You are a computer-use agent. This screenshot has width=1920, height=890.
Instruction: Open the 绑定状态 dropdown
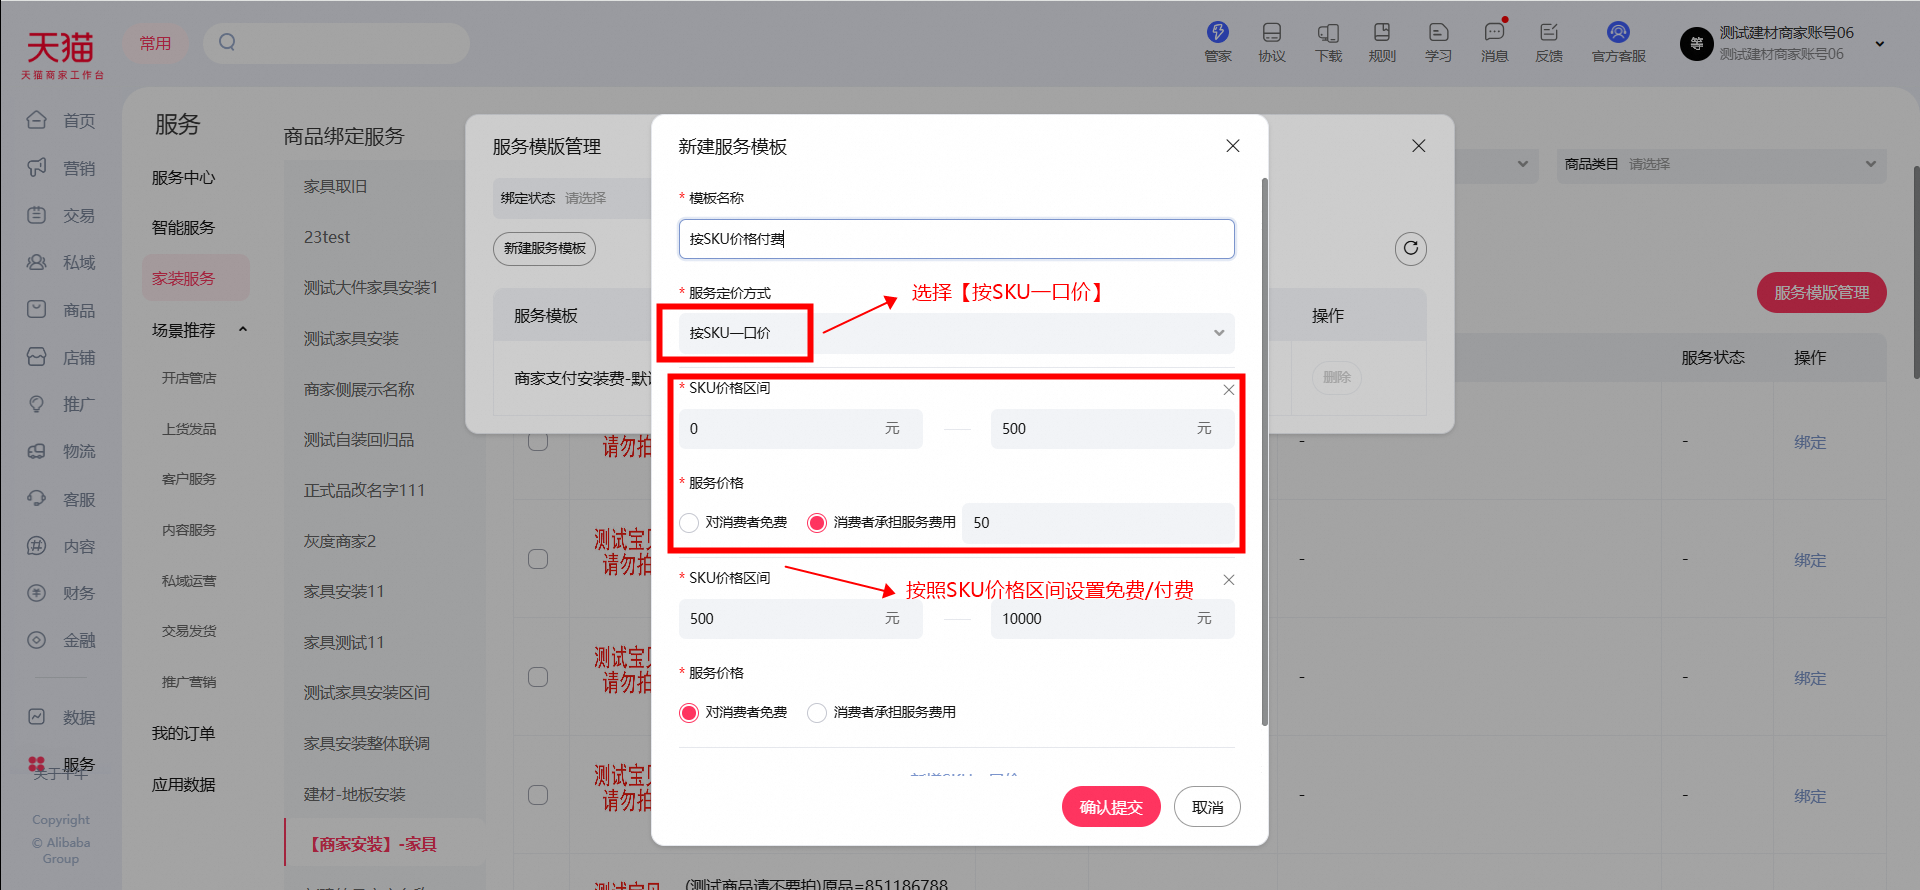[x=573, y=198]
